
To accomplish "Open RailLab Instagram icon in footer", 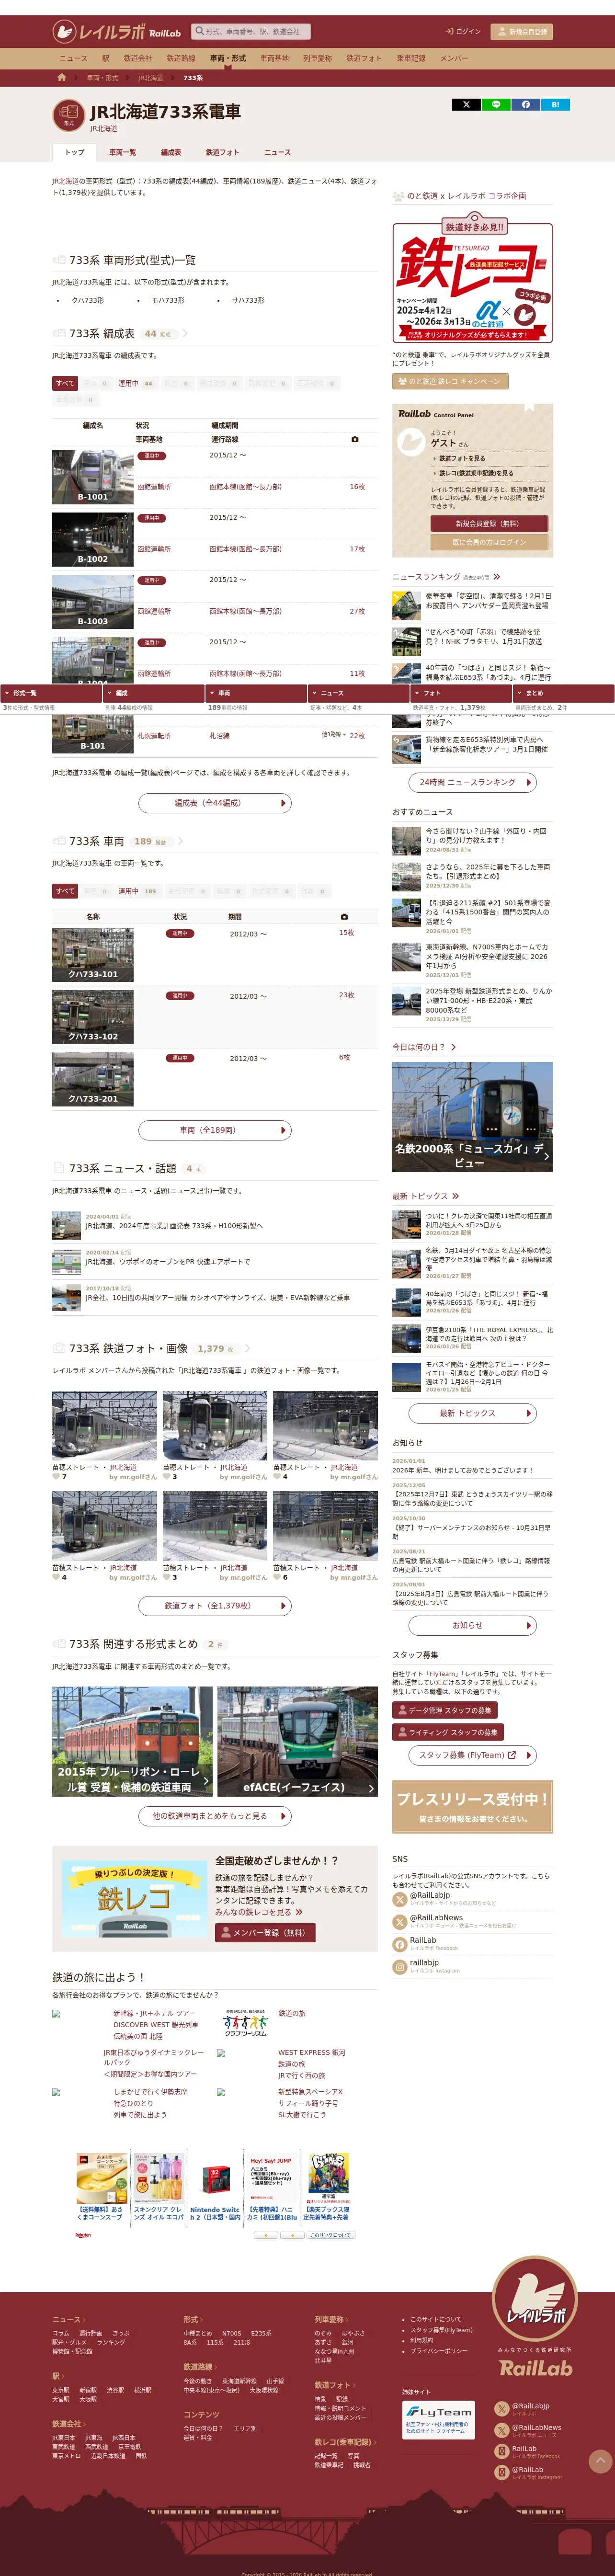I will pyautogui.click(x=502, y=2472).
